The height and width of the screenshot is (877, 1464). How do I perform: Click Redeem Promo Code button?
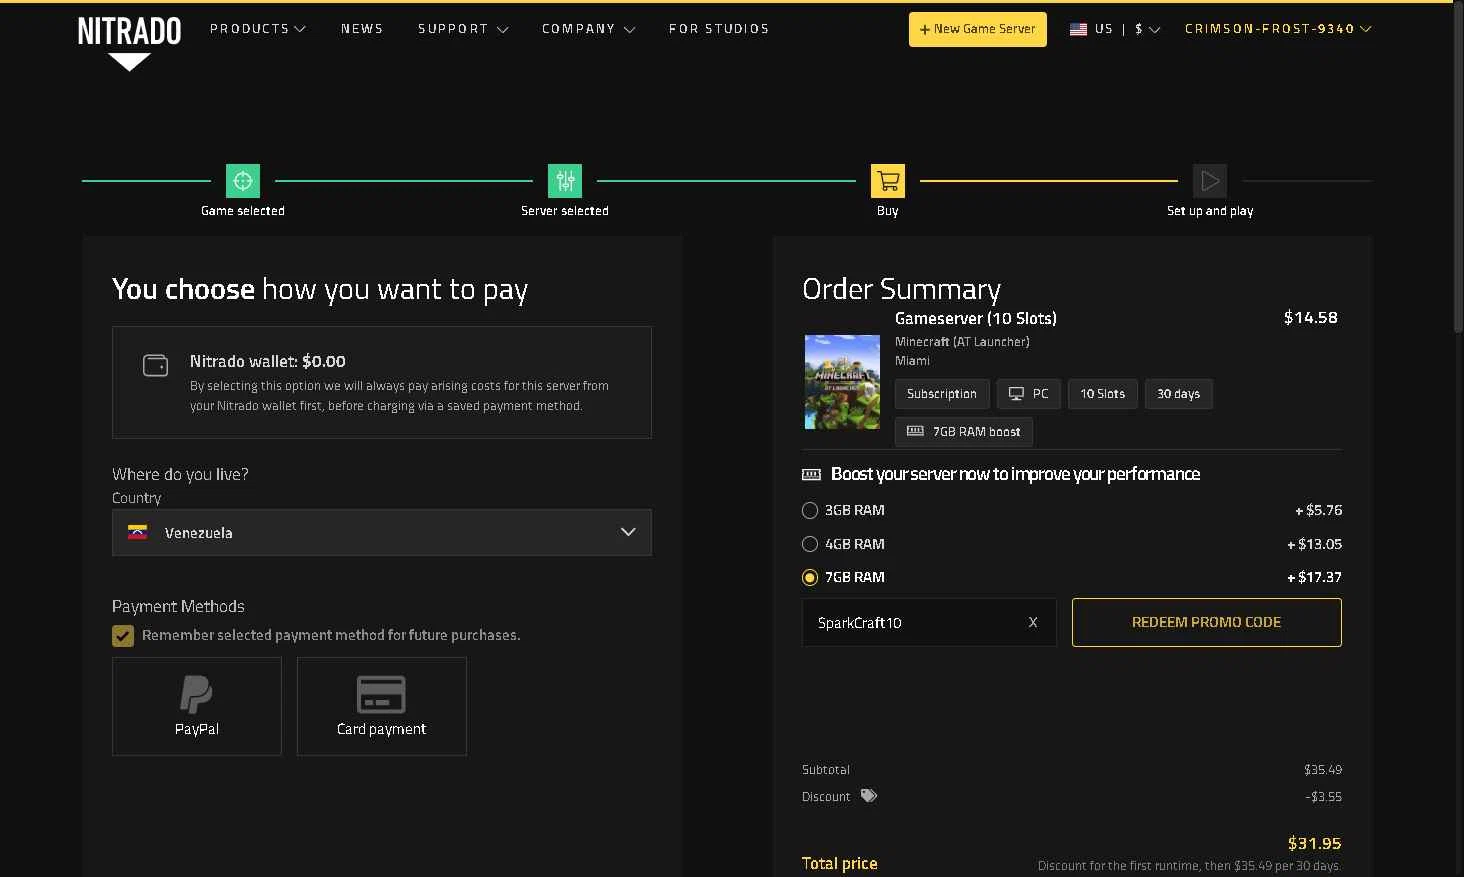click(x=1206, y=622)
